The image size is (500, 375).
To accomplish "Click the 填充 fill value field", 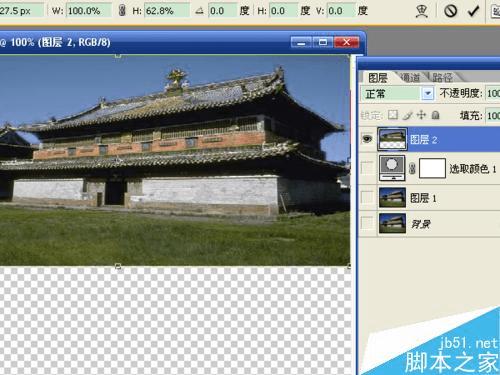I will [x=493, y=115].
